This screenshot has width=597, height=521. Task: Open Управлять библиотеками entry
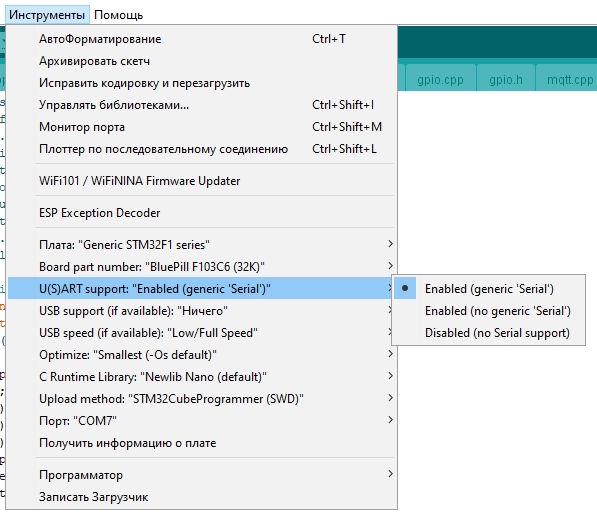click(201, 105)
